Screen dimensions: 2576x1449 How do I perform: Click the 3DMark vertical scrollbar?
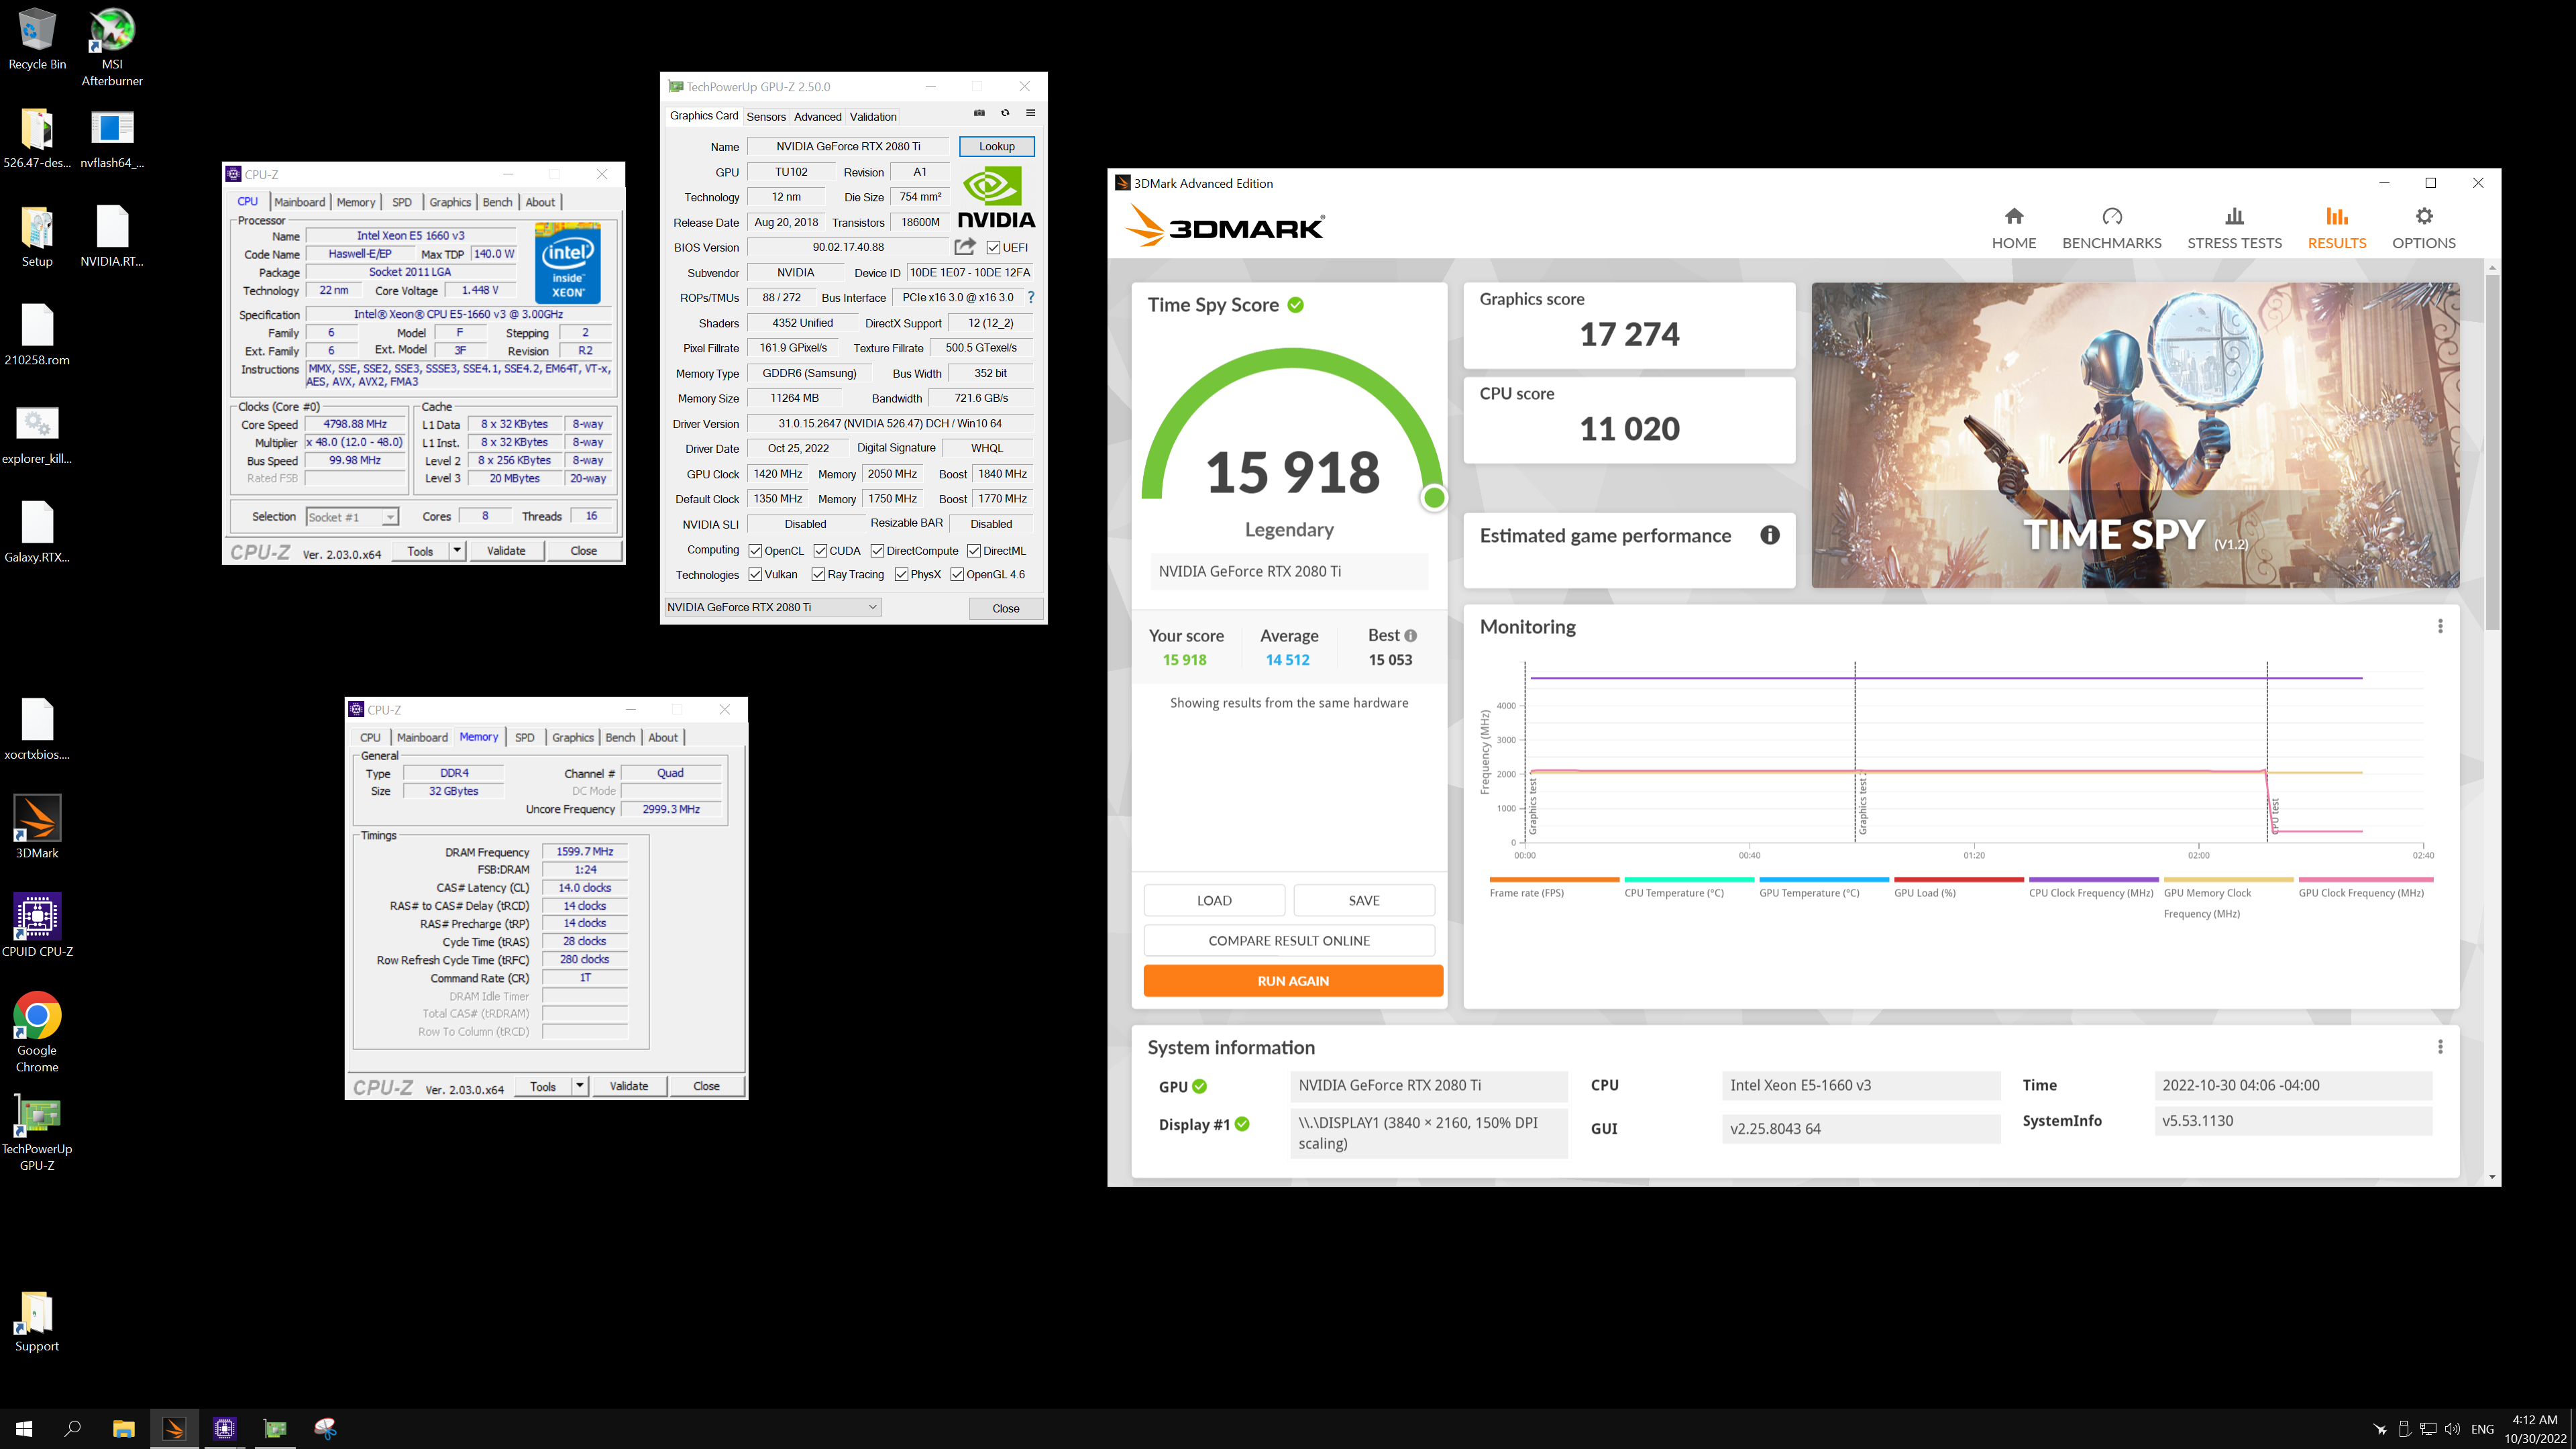coord(2491,452)
